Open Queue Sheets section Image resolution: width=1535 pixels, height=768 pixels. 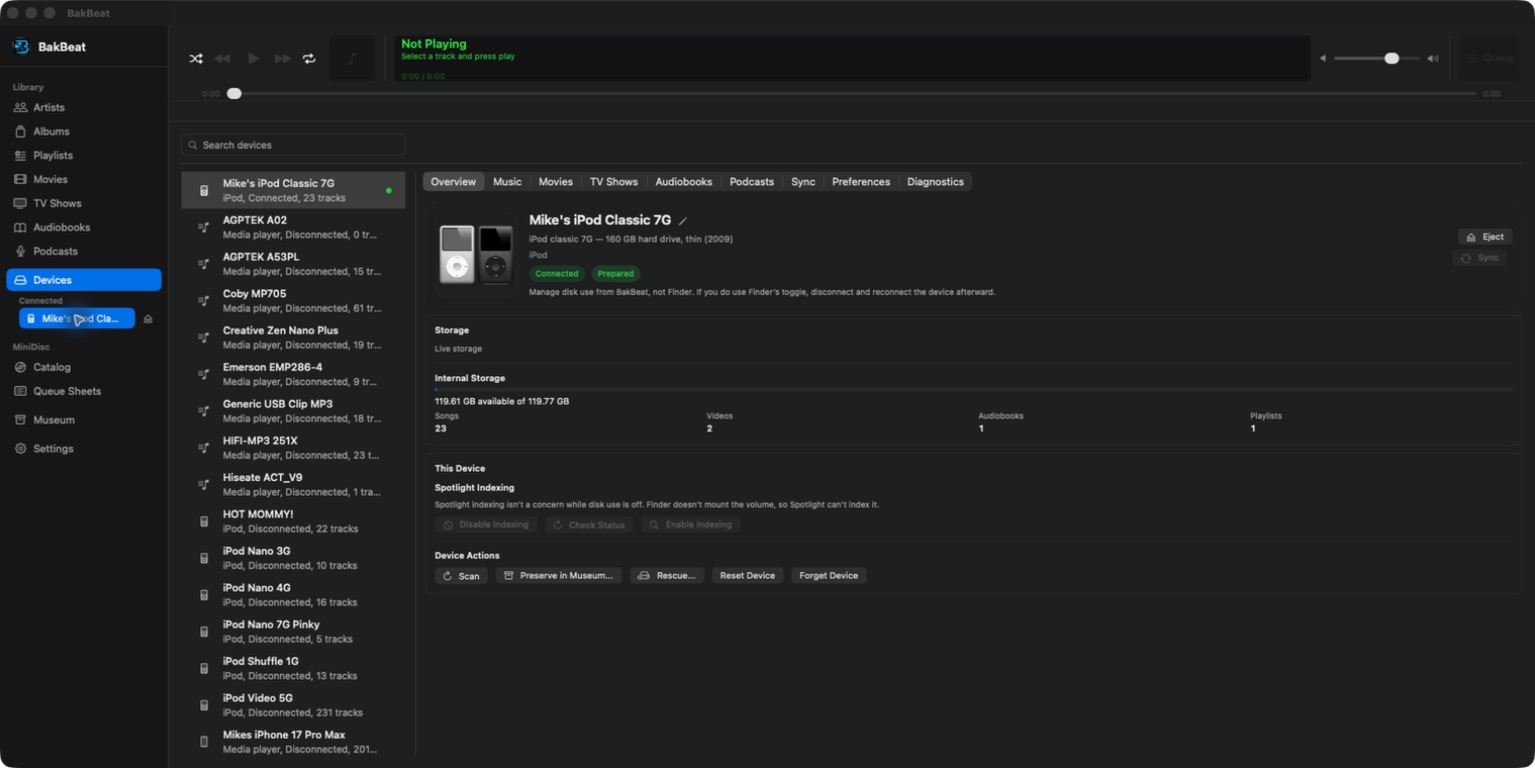tap(83, 391)
